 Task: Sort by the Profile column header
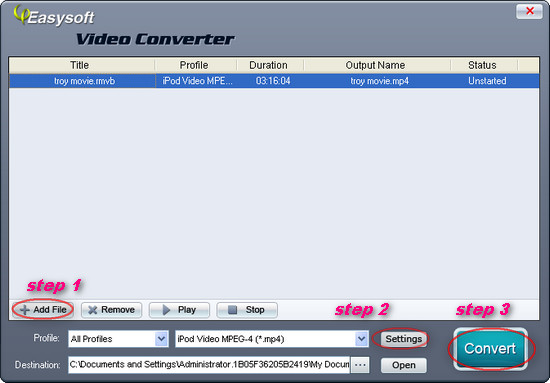click(196, 65)
